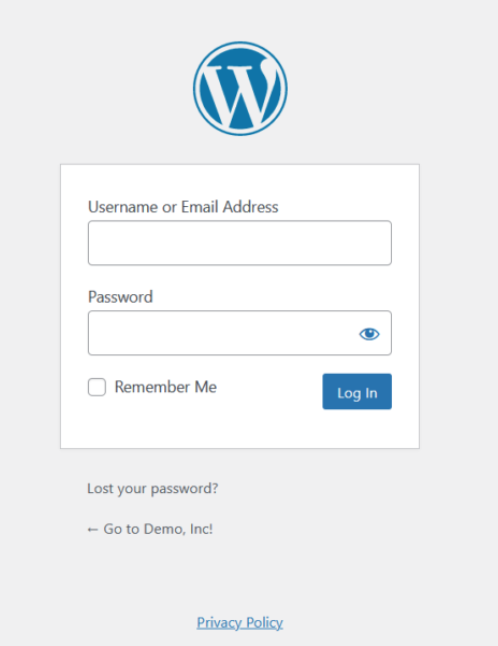The width and height of the screenshot is (498, 646).
Task: Click the Log In button text
Action: click(357, 393)
